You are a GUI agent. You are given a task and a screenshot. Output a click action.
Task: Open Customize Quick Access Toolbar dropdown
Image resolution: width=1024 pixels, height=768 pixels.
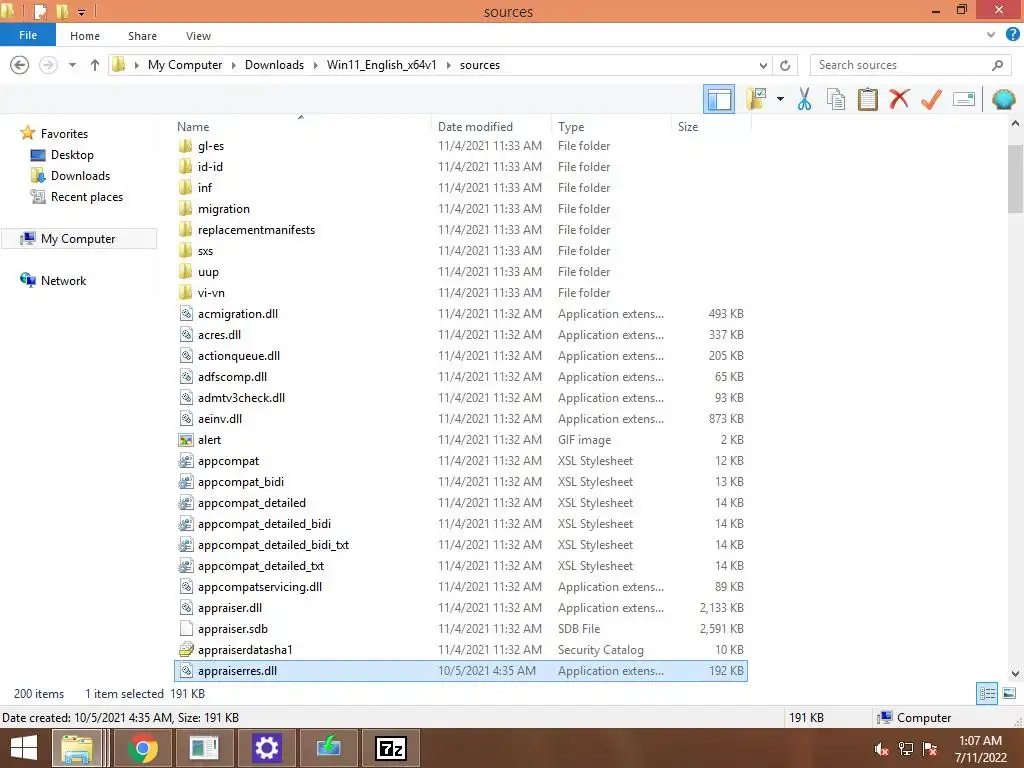[x=82, y=12]
